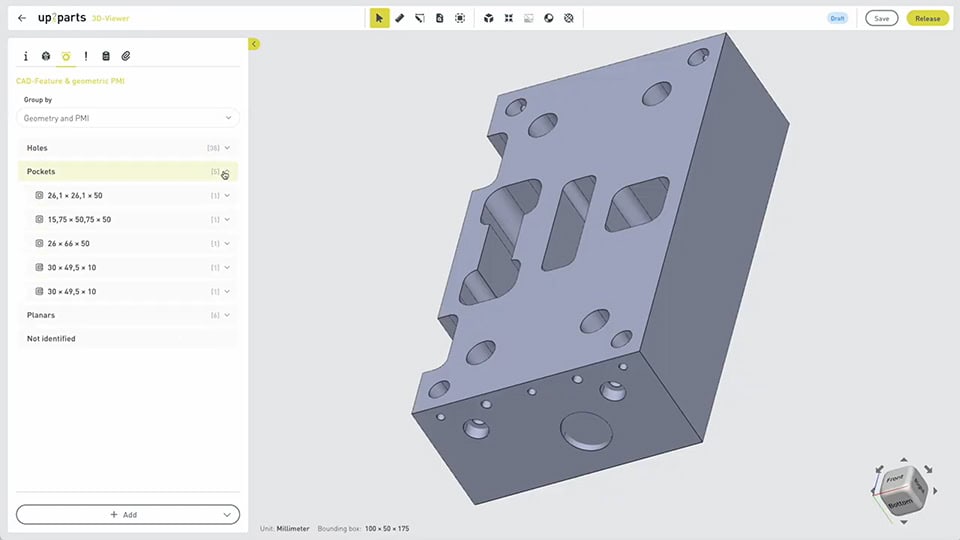Viewport: 960px width, 540px height.
Task: Click pocket icon for 26 × 66 × 50
Action: tap(39, 243)
